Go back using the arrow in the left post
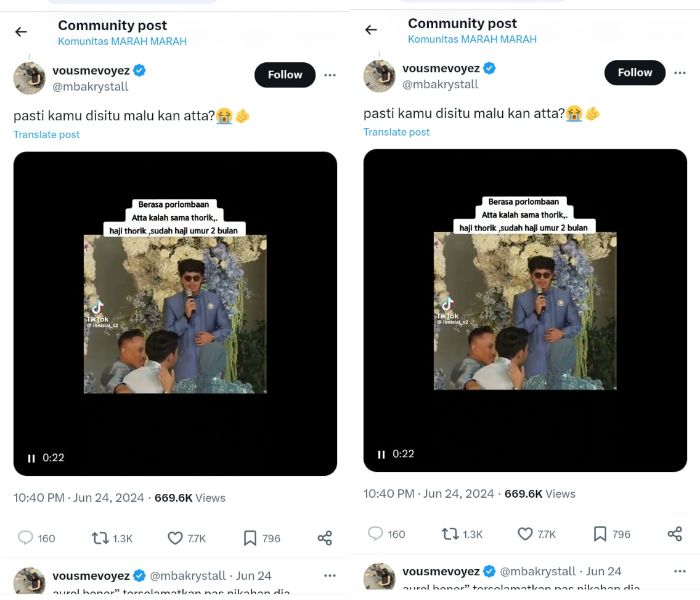The height and width of the screenshot is (600, 700). (21, 32)
